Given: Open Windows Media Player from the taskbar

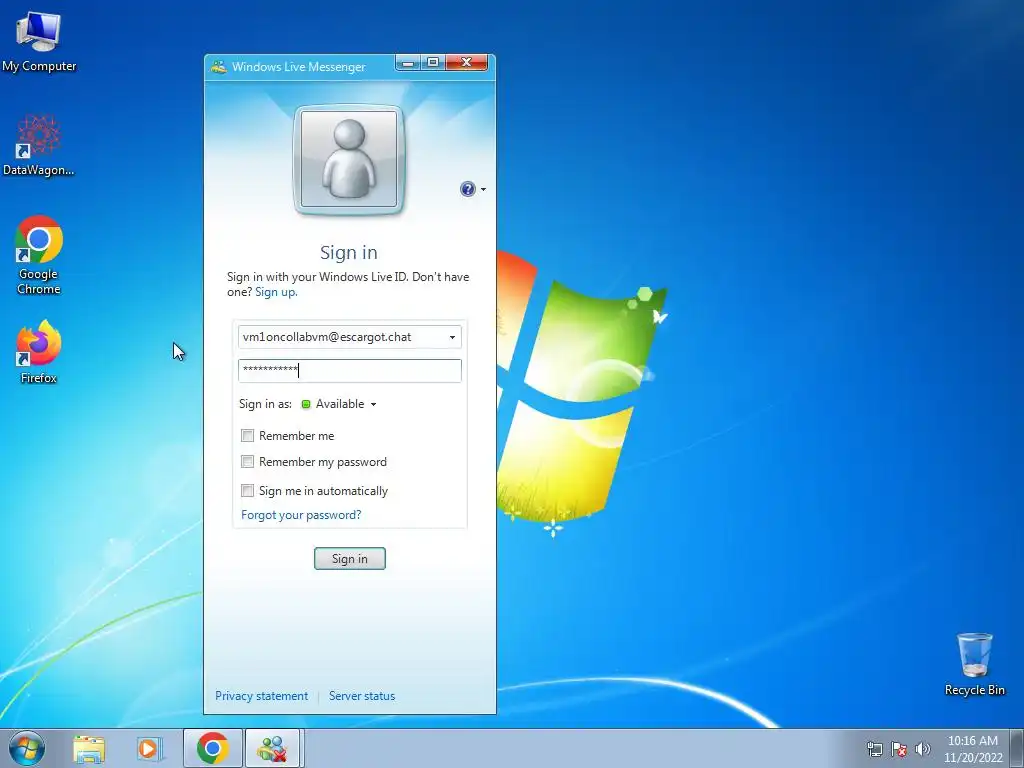Looking at the screenshot, I should 150,748.
